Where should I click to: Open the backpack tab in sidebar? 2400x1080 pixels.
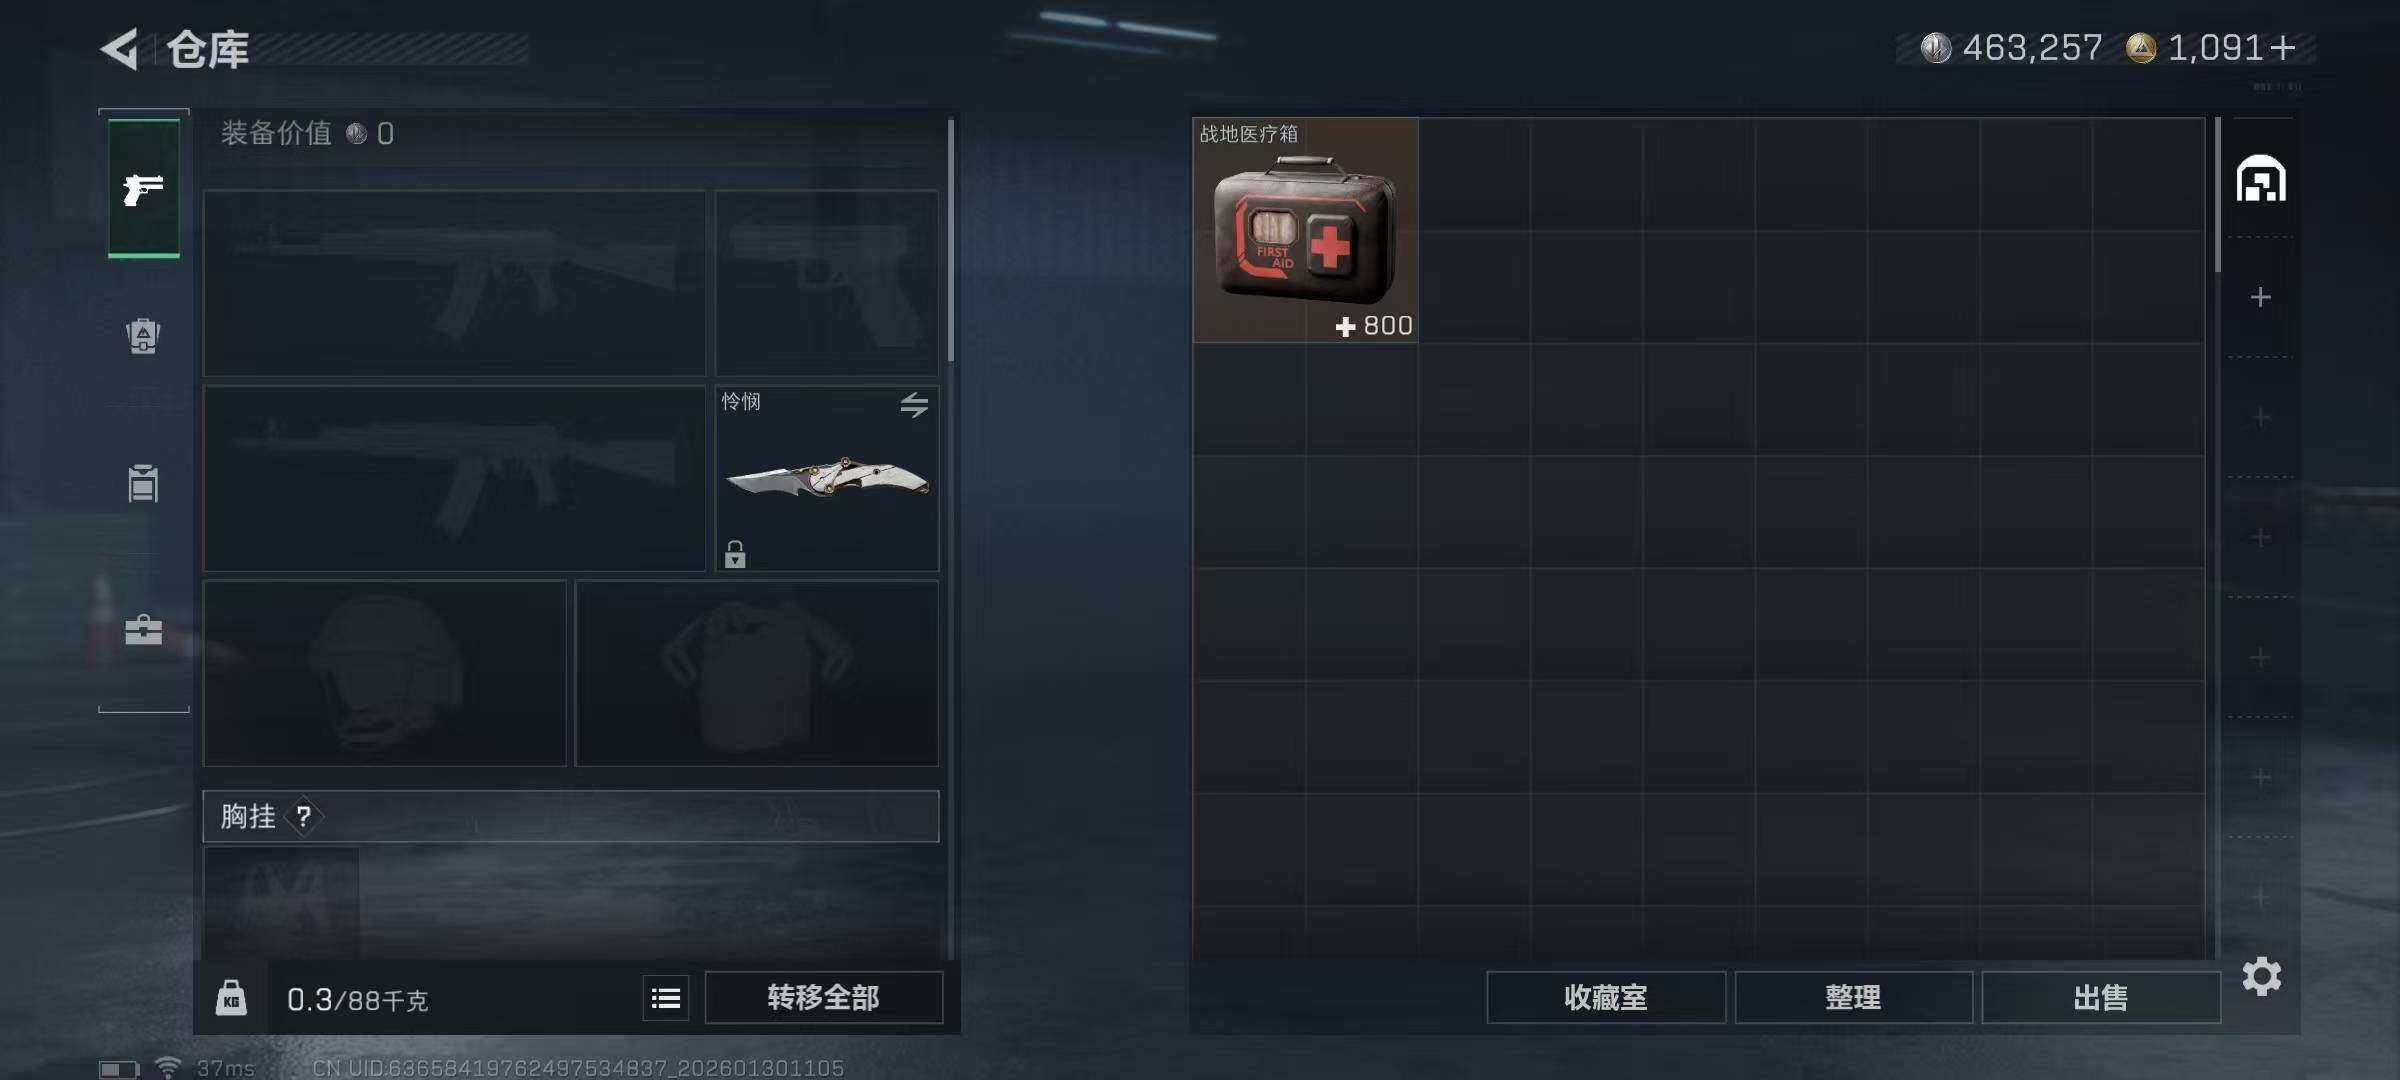point(143,336)
